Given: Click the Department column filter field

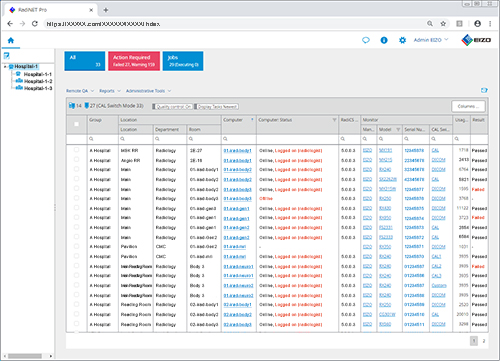Looking at the screenshot, I should [x=170, y=139].
